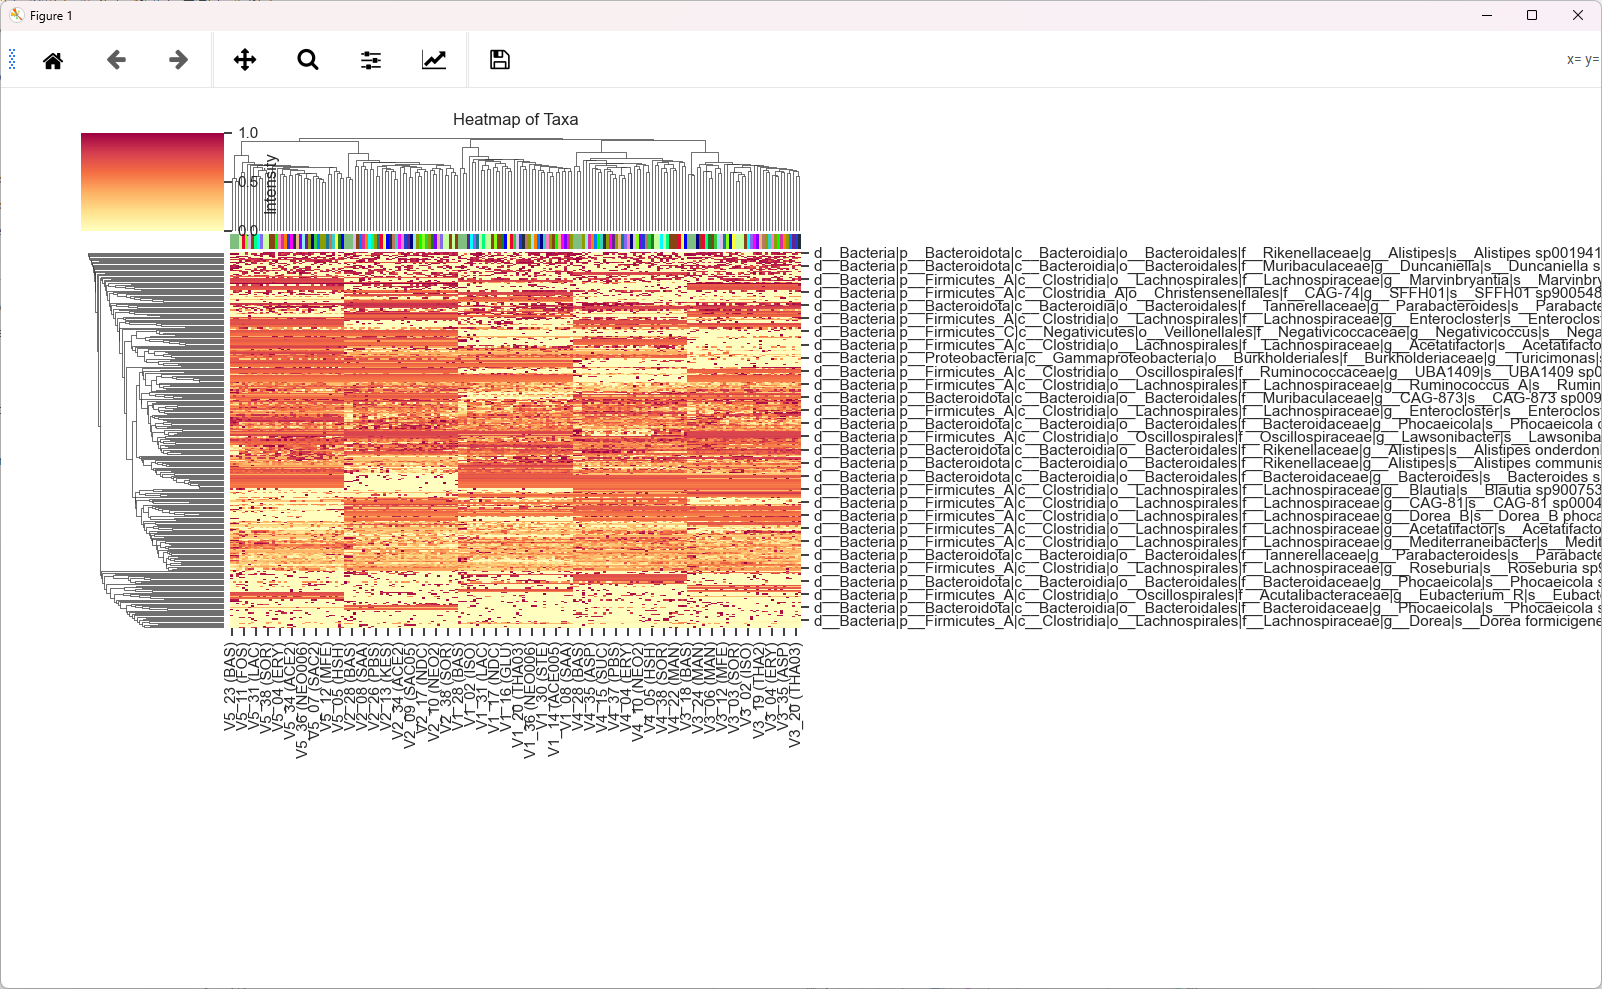This screenshot has height=989, width=1602.
Task: Click the 'CAG-873 sp009' row label
Action: pyautogui.click(x=1207, y=398)
